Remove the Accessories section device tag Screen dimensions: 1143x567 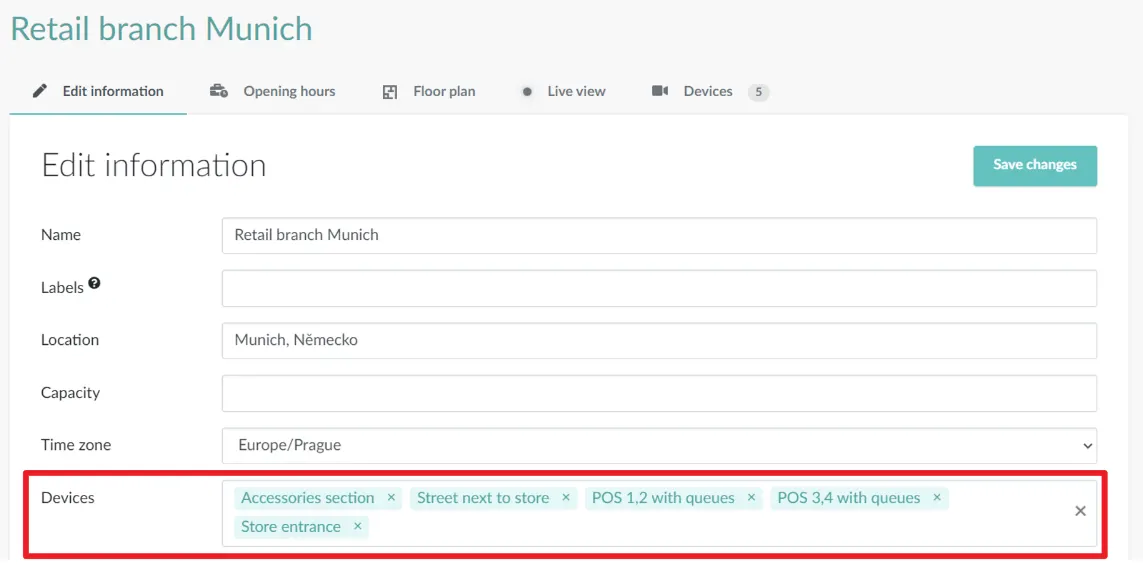pos(391,498)
